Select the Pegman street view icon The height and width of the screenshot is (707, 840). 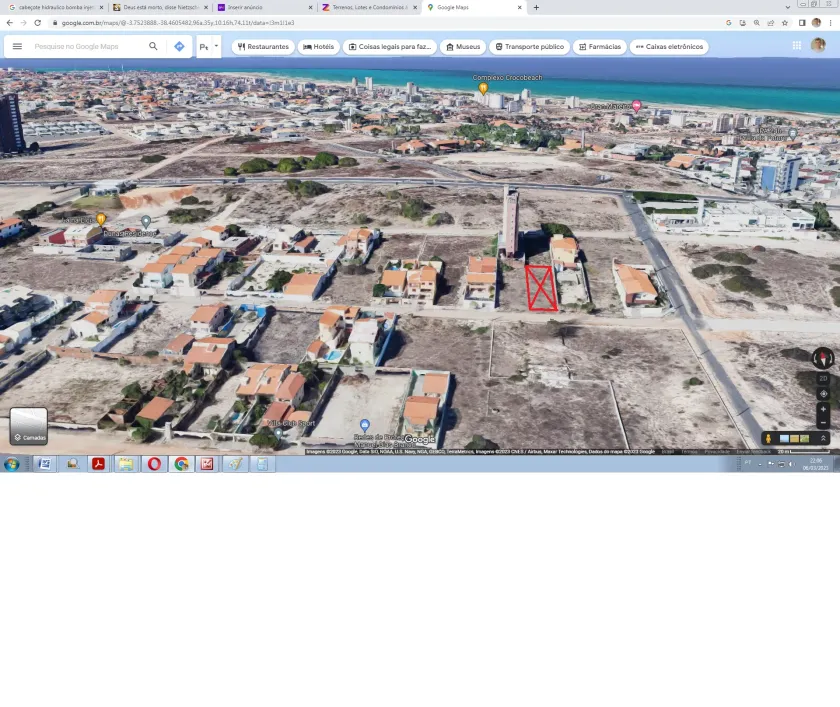pyautogui.click(x=768, y=438)
